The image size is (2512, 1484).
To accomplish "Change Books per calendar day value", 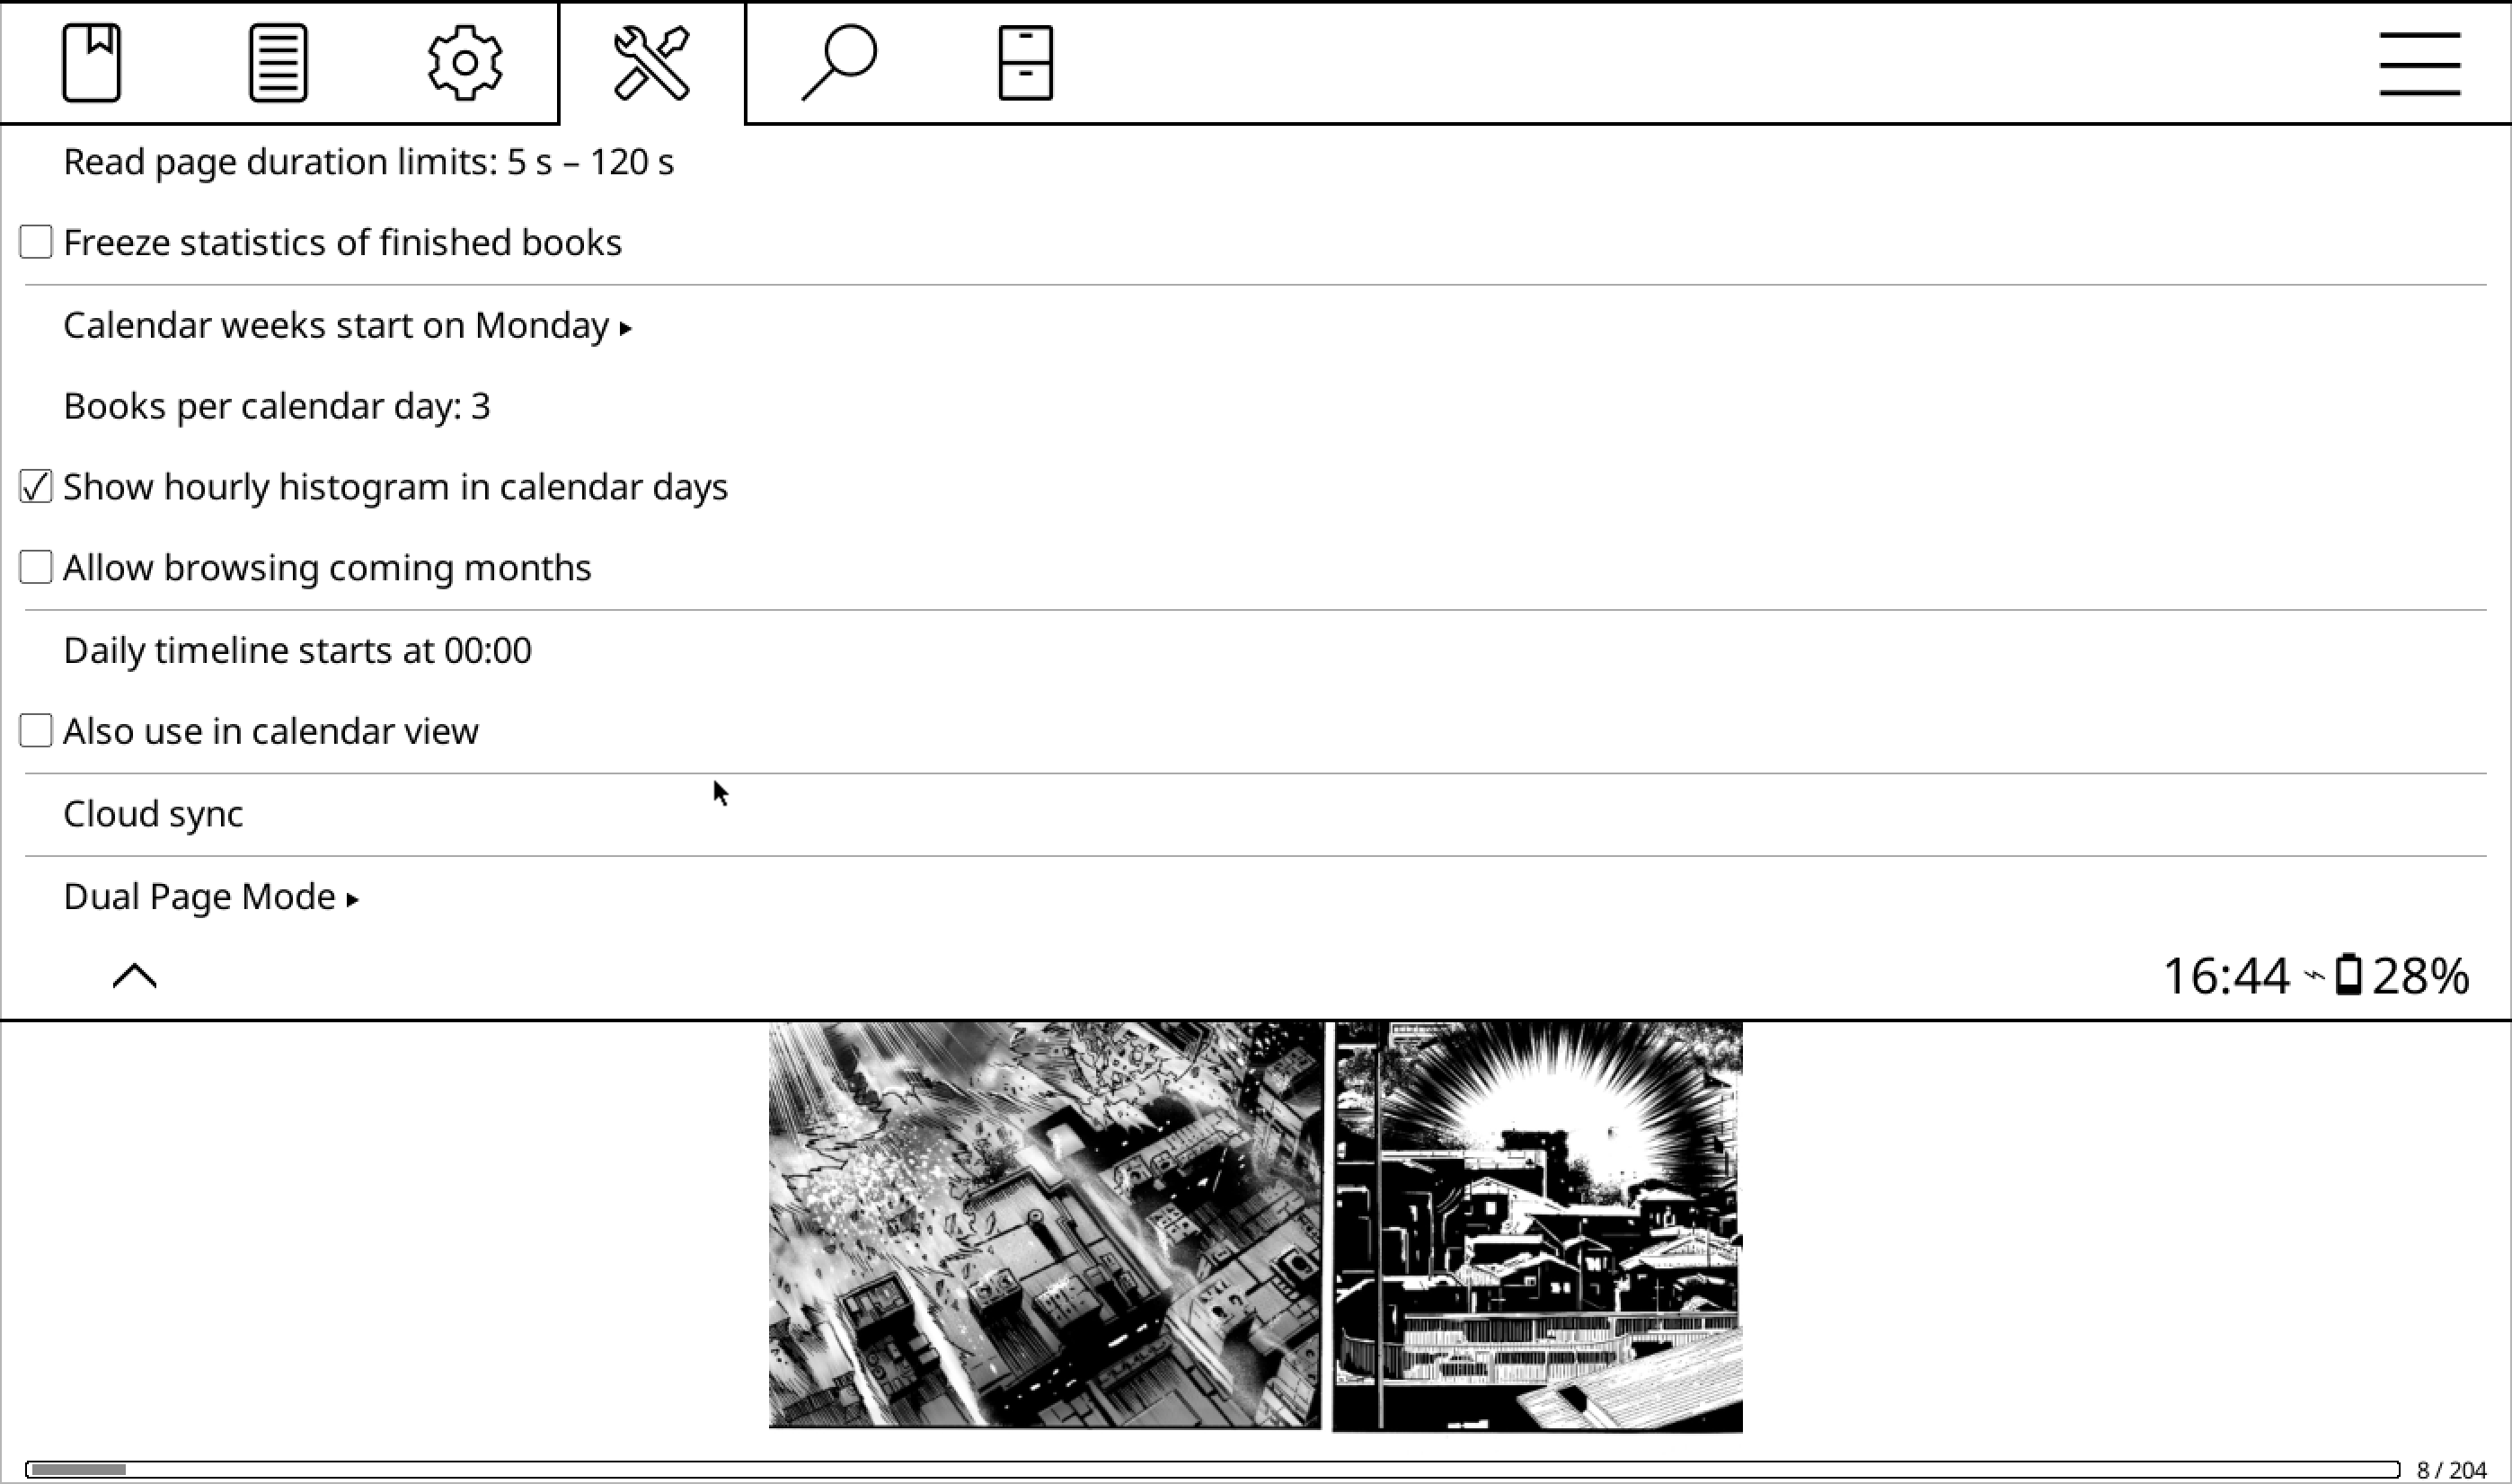I will point(1255,406).
